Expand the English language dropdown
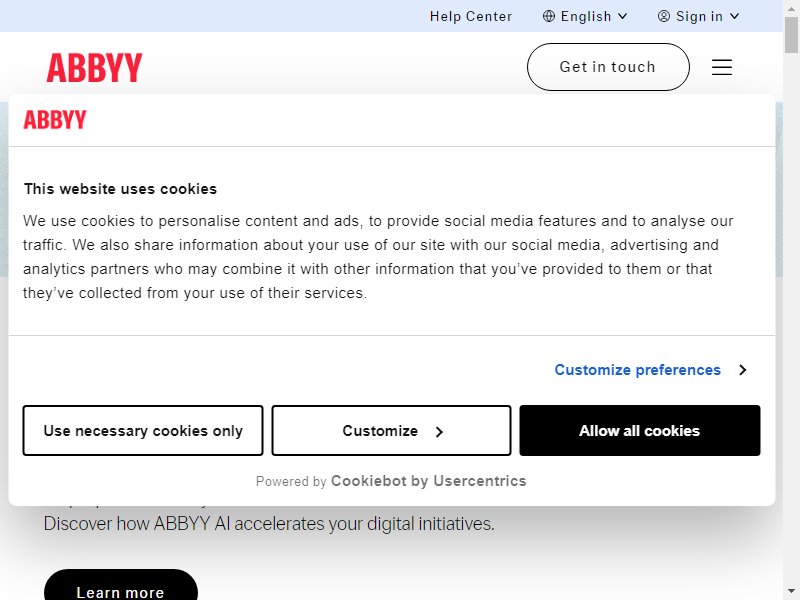 [585, 16]
